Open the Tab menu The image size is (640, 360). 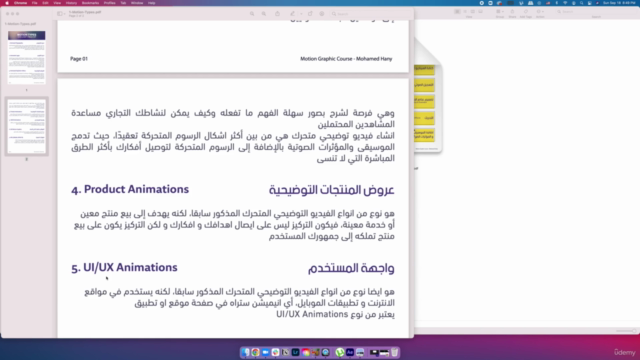[123, 3]
